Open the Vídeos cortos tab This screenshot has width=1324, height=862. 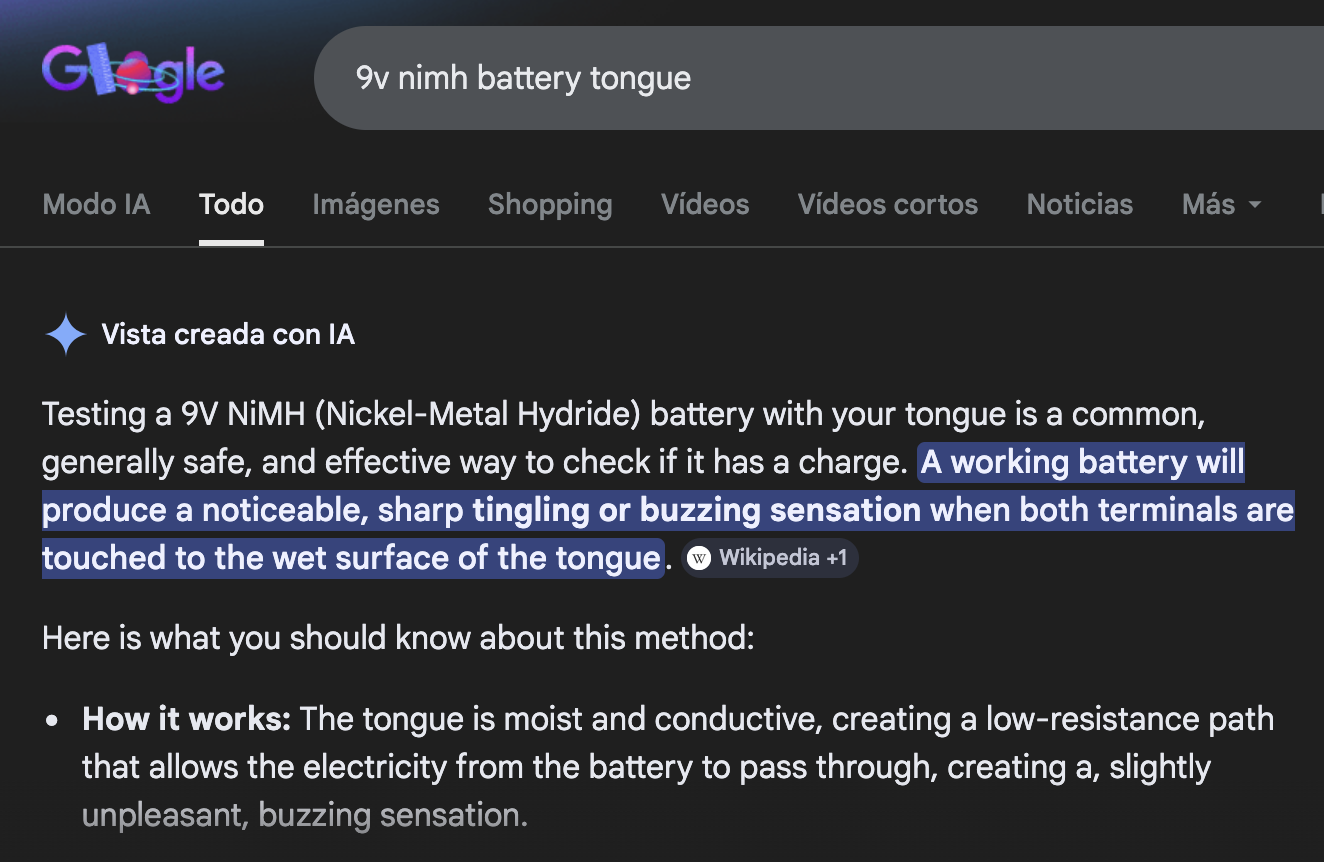[x=887, y=204]
